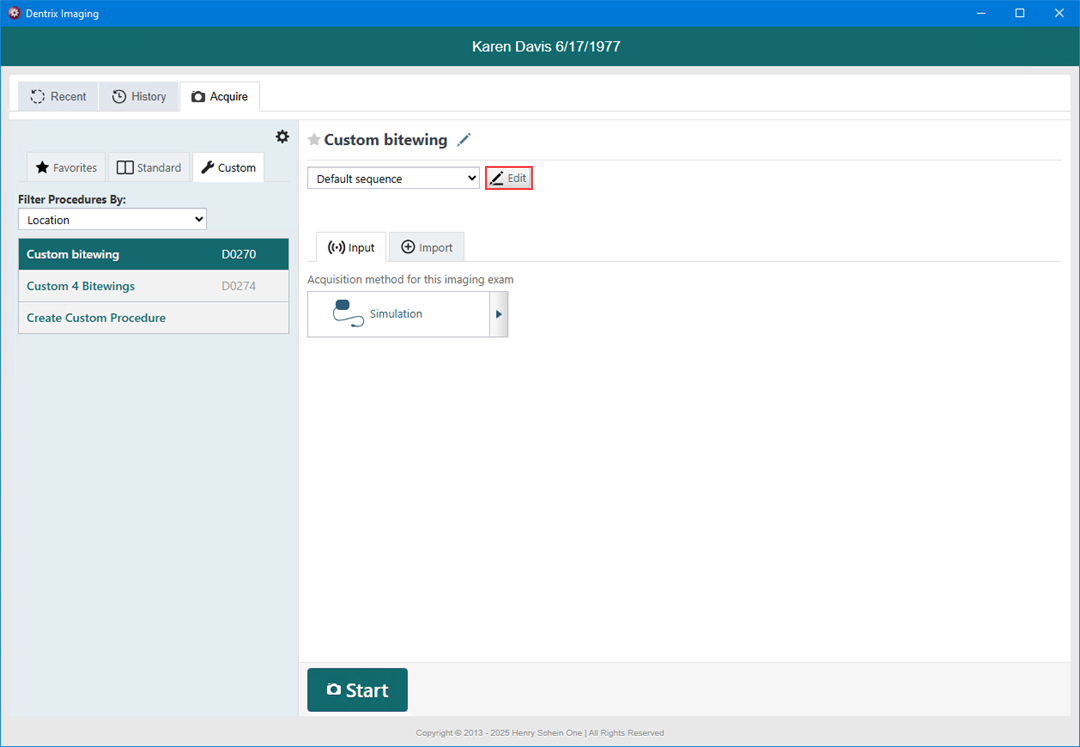Open the Default sequence dropdown

(394, 179)
